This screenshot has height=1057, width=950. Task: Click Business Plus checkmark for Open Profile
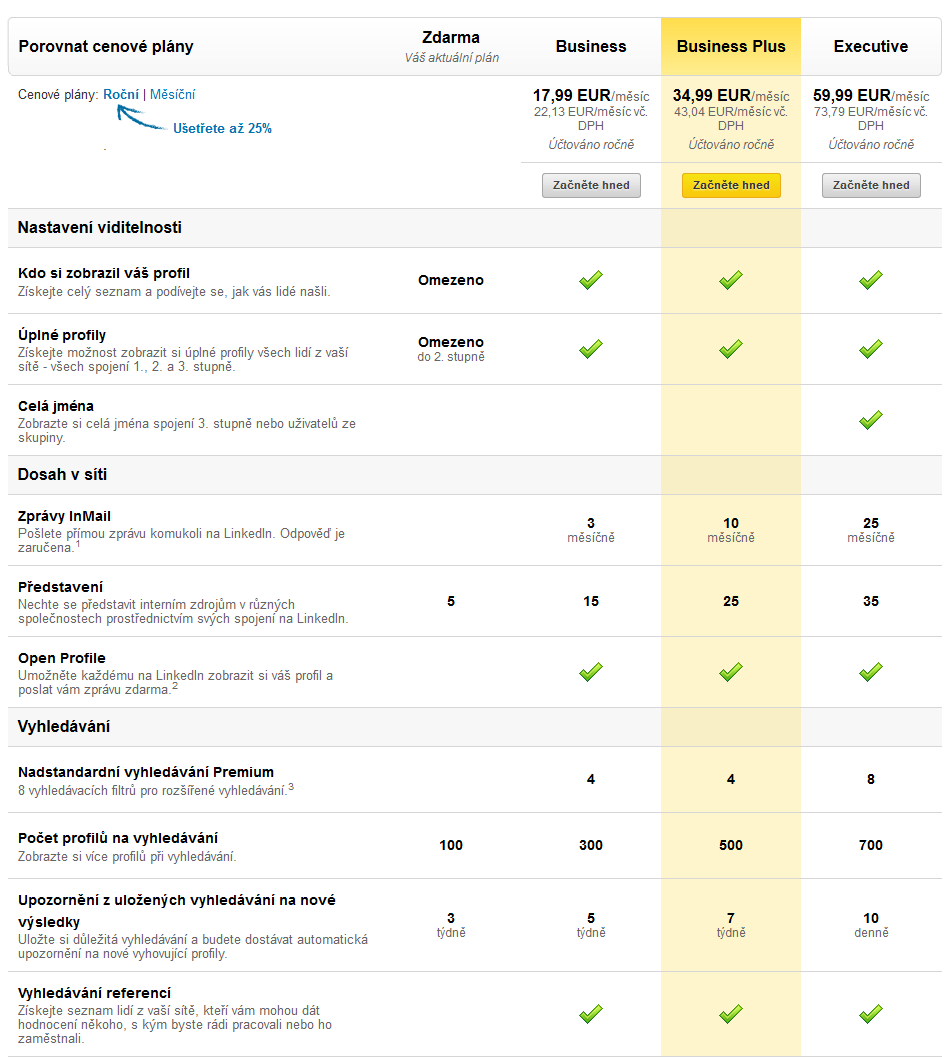[x=731, y=672]
